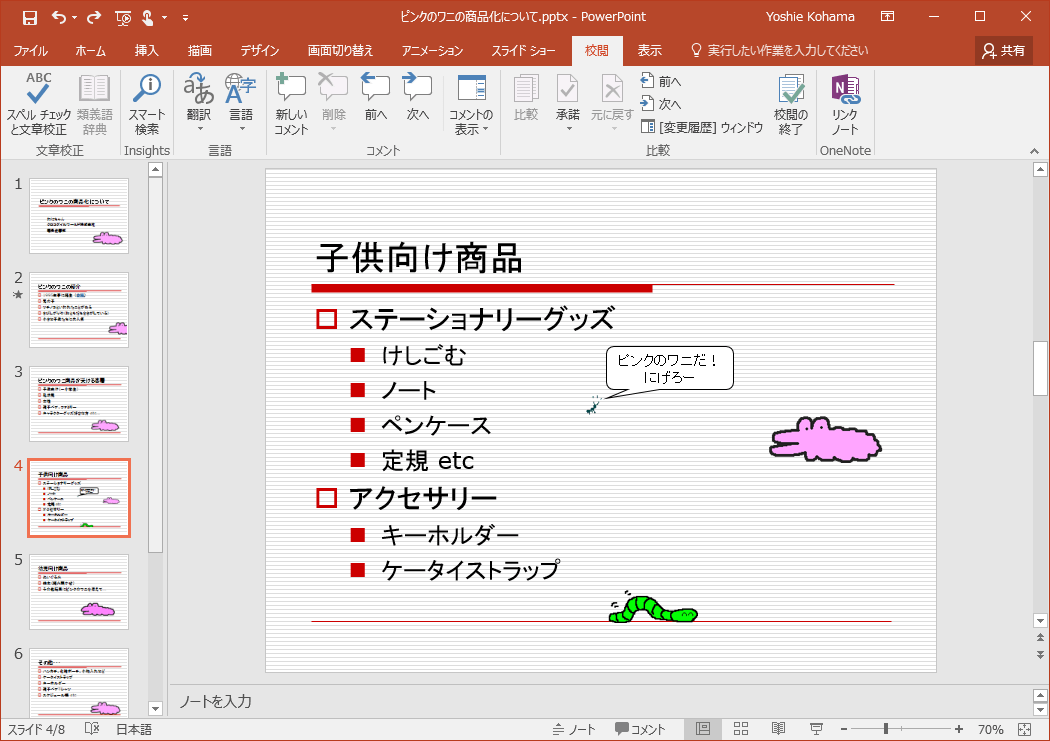
Task: Toggle the Notes pane in status bar
Action: coord(574,729)
